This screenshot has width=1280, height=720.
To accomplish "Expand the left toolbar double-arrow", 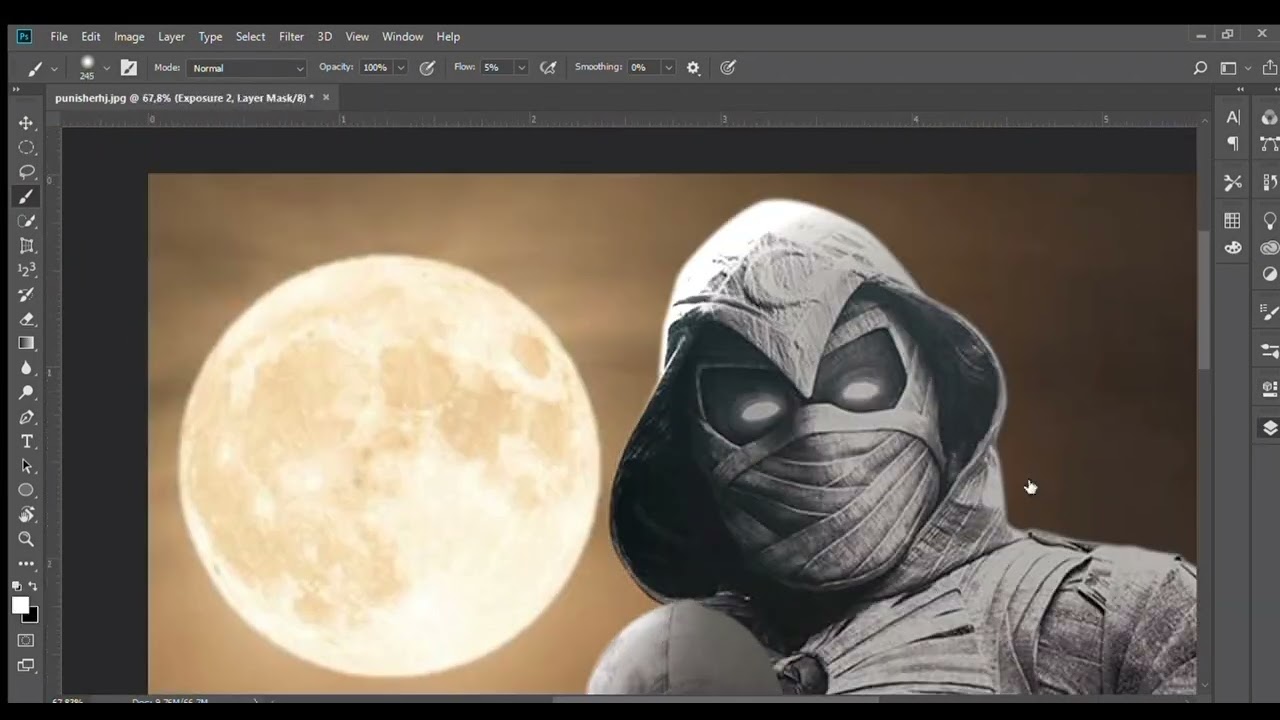I will [x=16, y=89].
